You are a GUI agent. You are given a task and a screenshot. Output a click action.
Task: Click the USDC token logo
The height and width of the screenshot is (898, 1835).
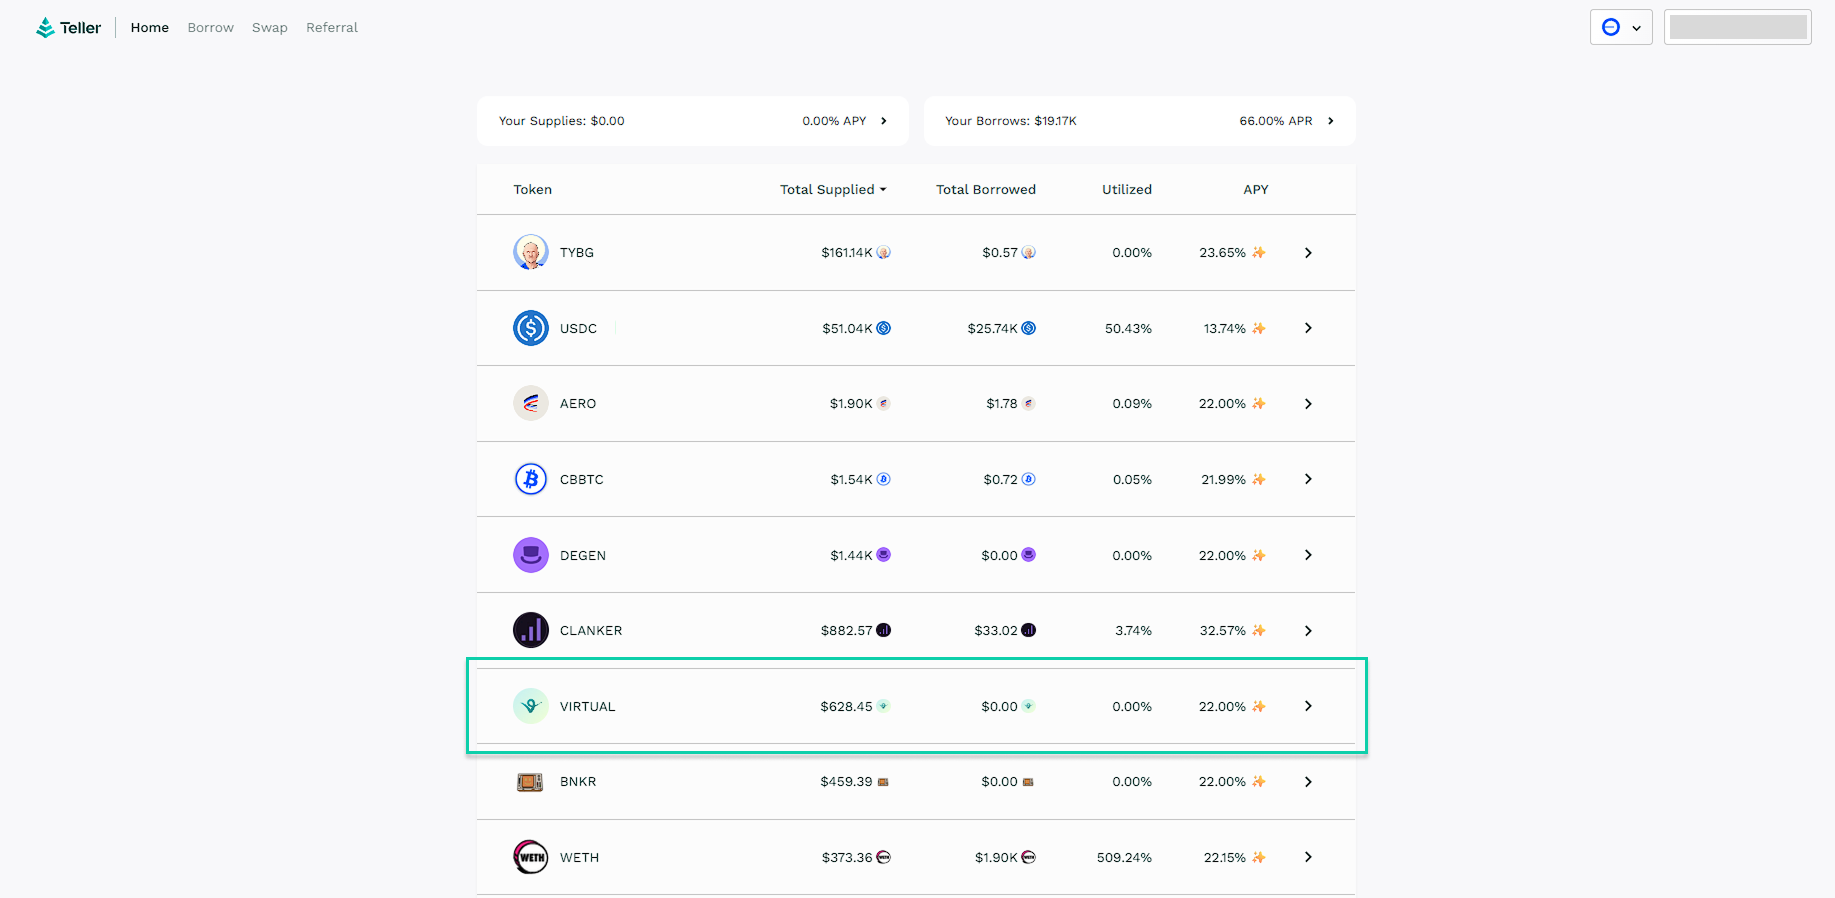(530, 328)
